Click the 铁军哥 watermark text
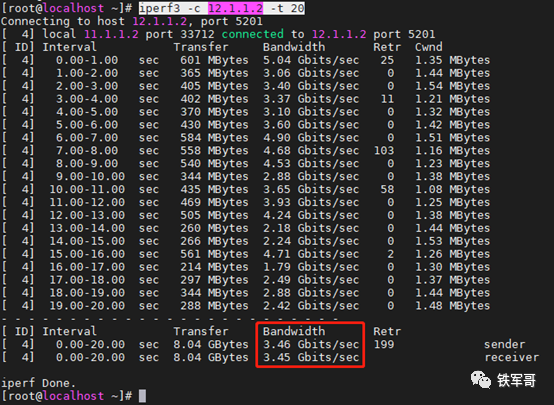554x405 pixels. 516,380
